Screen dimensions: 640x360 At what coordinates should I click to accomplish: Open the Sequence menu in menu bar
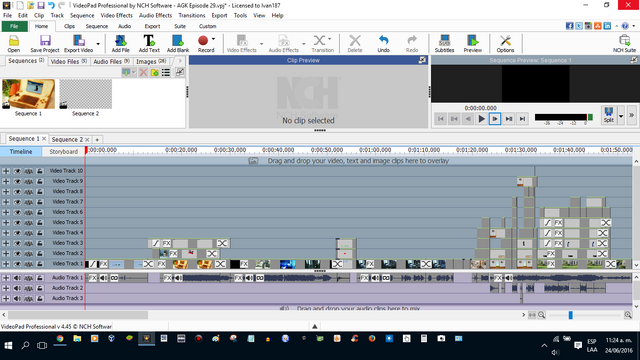[82, 15]
